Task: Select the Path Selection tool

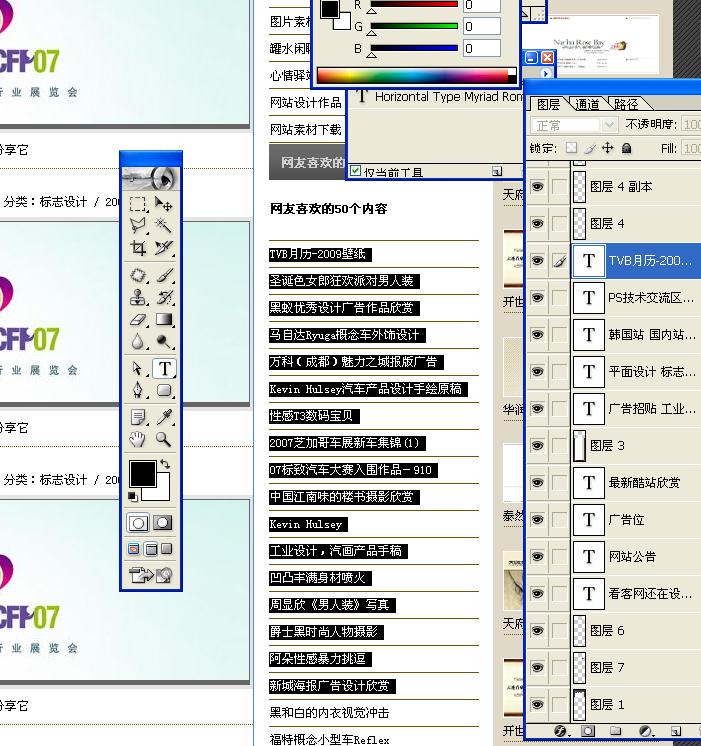Action: click(138, 368)
